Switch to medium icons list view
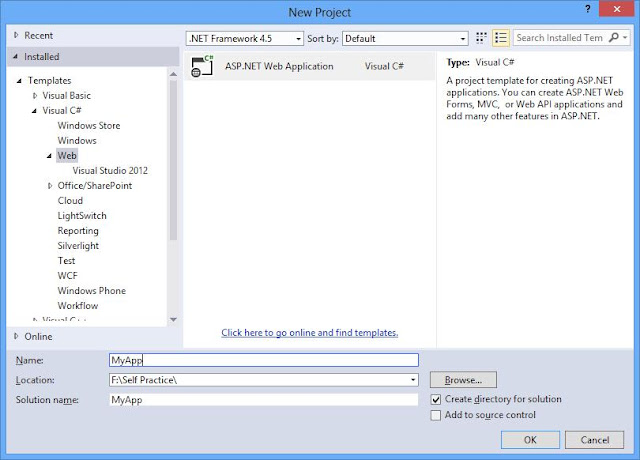Screen dimensions: 640x460 [x=501, y=38]
